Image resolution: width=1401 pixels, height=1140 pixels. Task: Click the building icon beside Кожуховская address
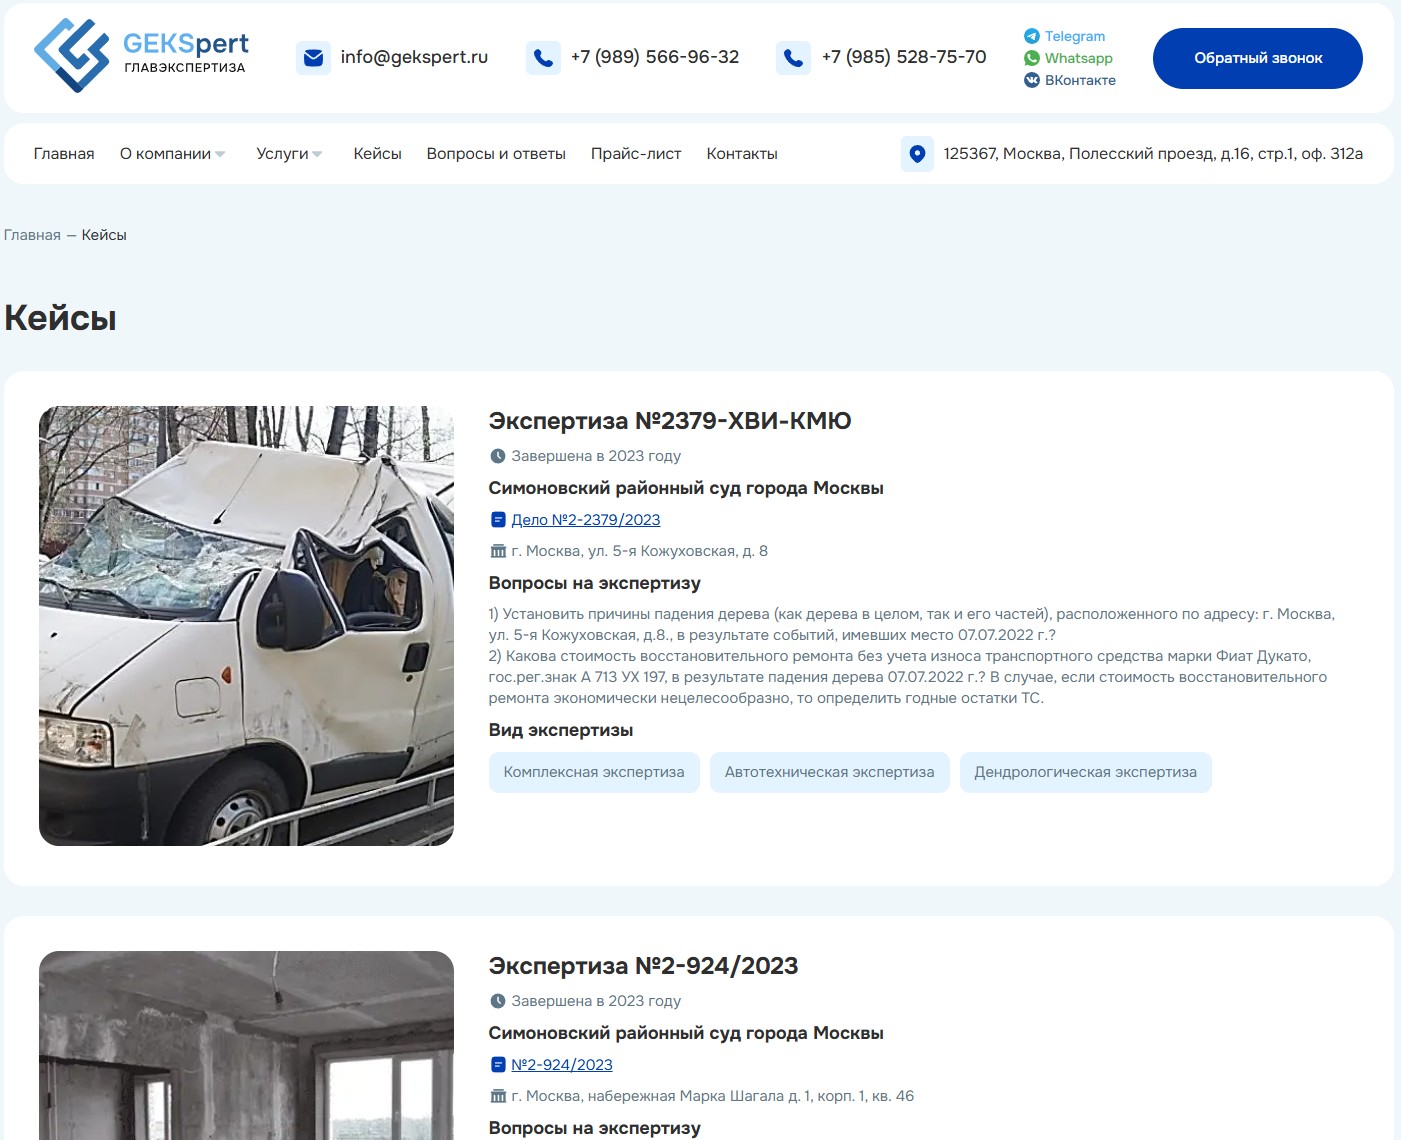tap(497, 550)
